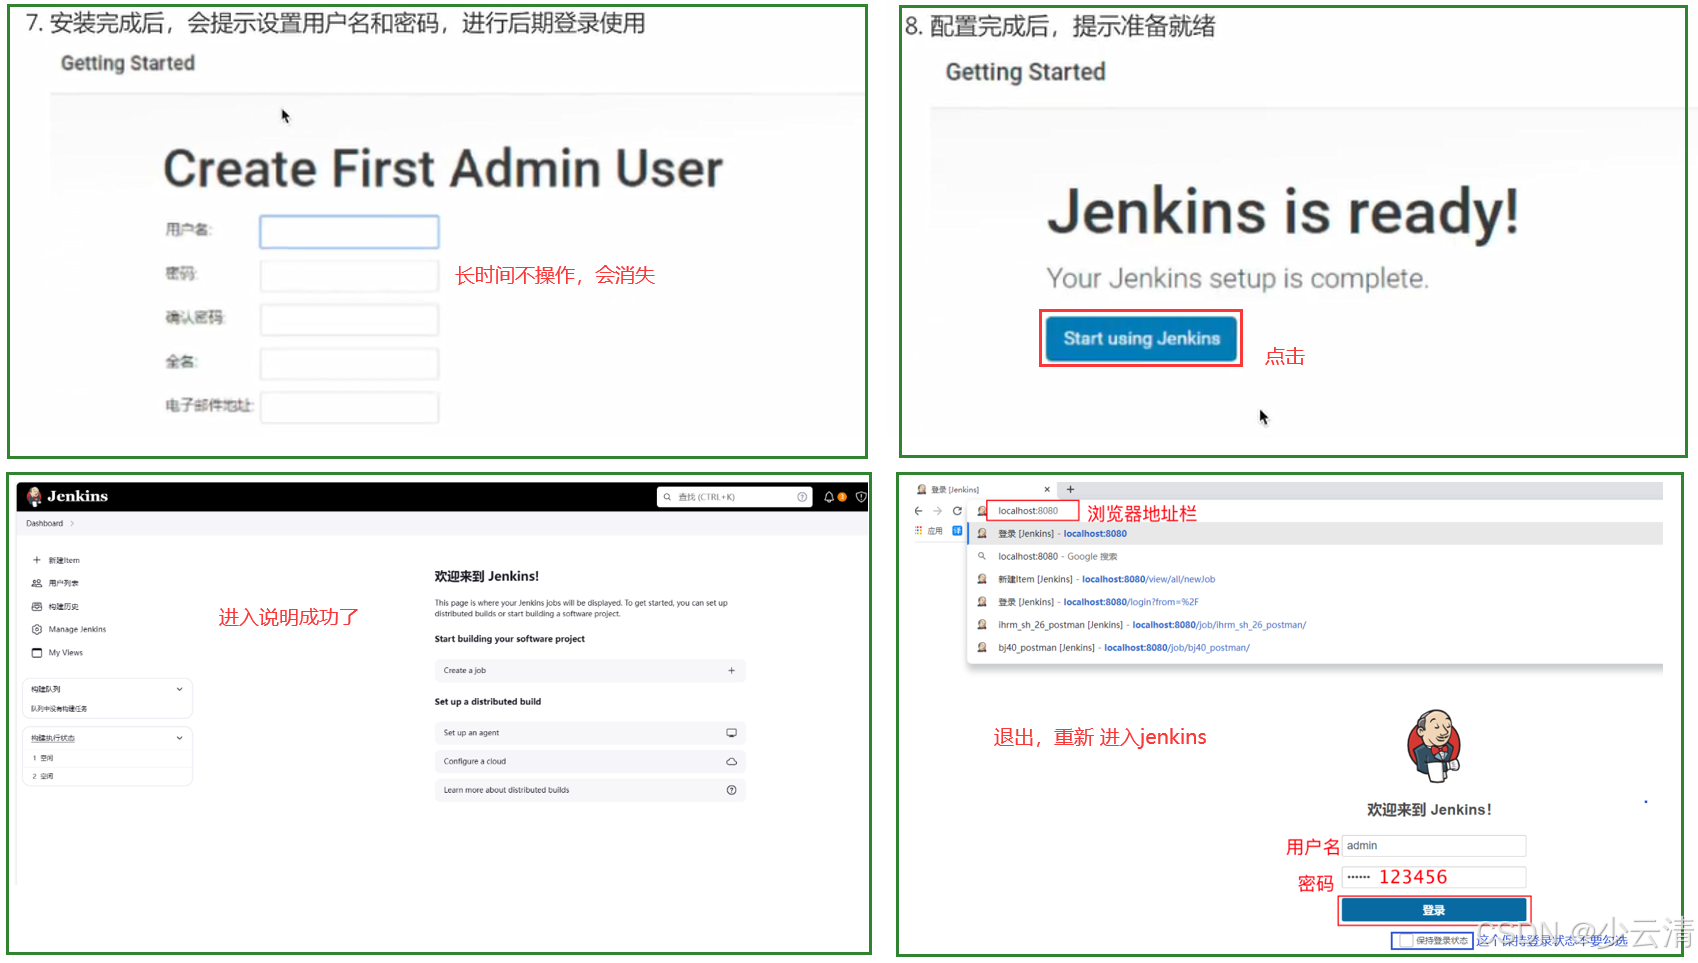Click the browser forward arrow
1698x963 pixels.
(938, 511)
